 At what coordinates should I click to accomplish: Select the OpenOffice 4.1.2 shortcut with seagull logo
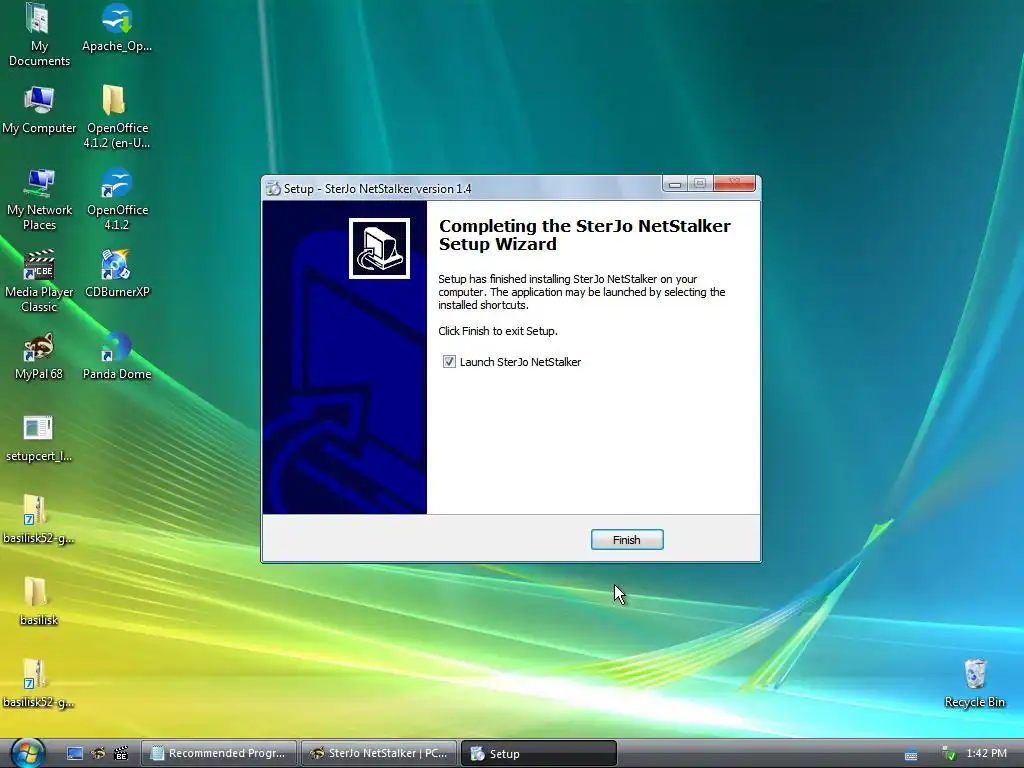(117, 199)
